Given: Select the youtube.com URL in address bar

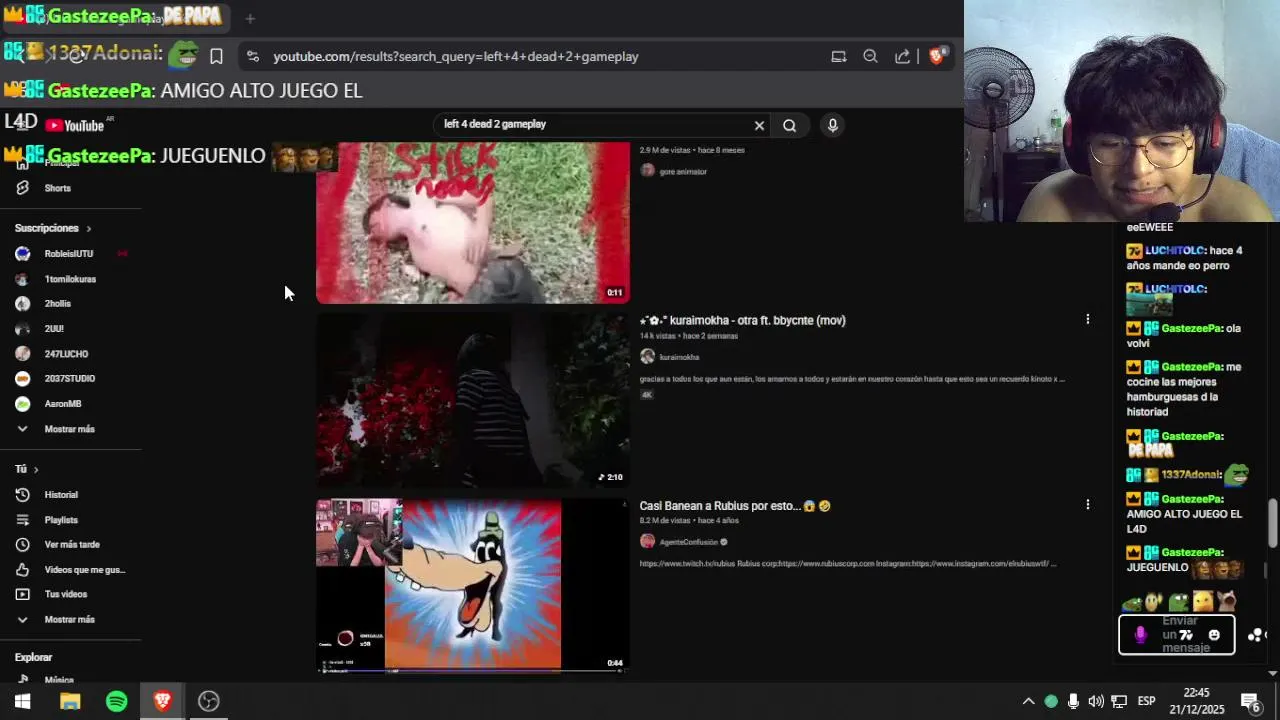Looking at the screenshot, I should pos(456,57).
